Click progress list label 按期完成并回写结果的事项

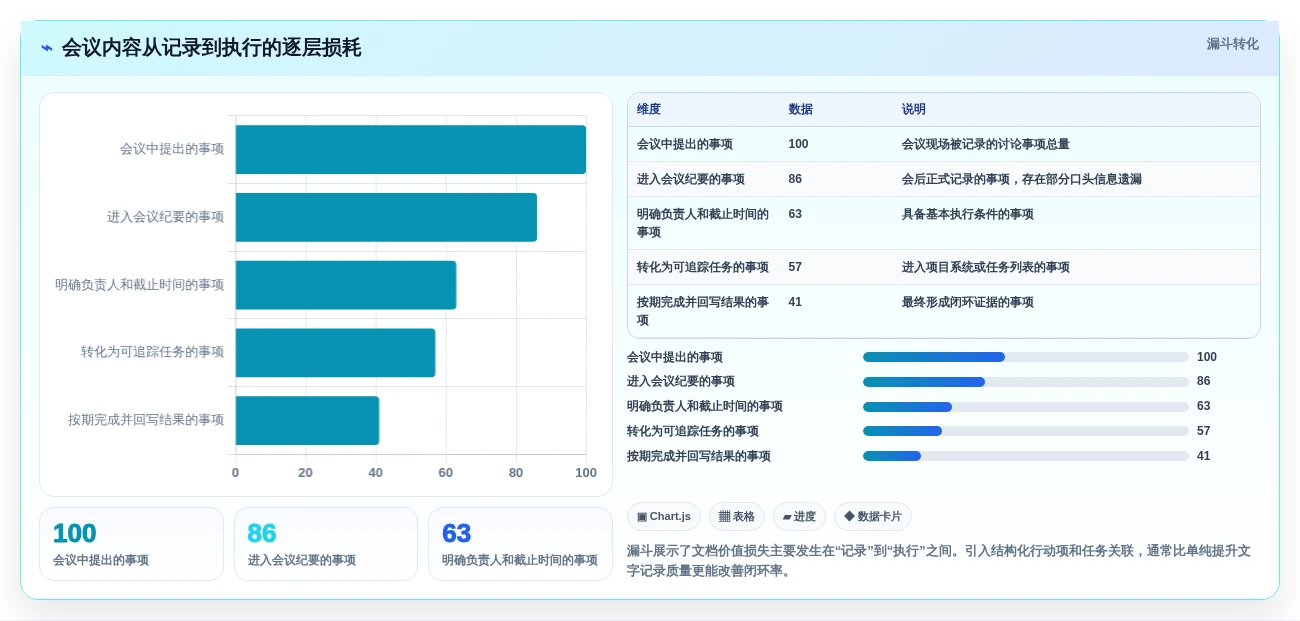coord(699,456)
